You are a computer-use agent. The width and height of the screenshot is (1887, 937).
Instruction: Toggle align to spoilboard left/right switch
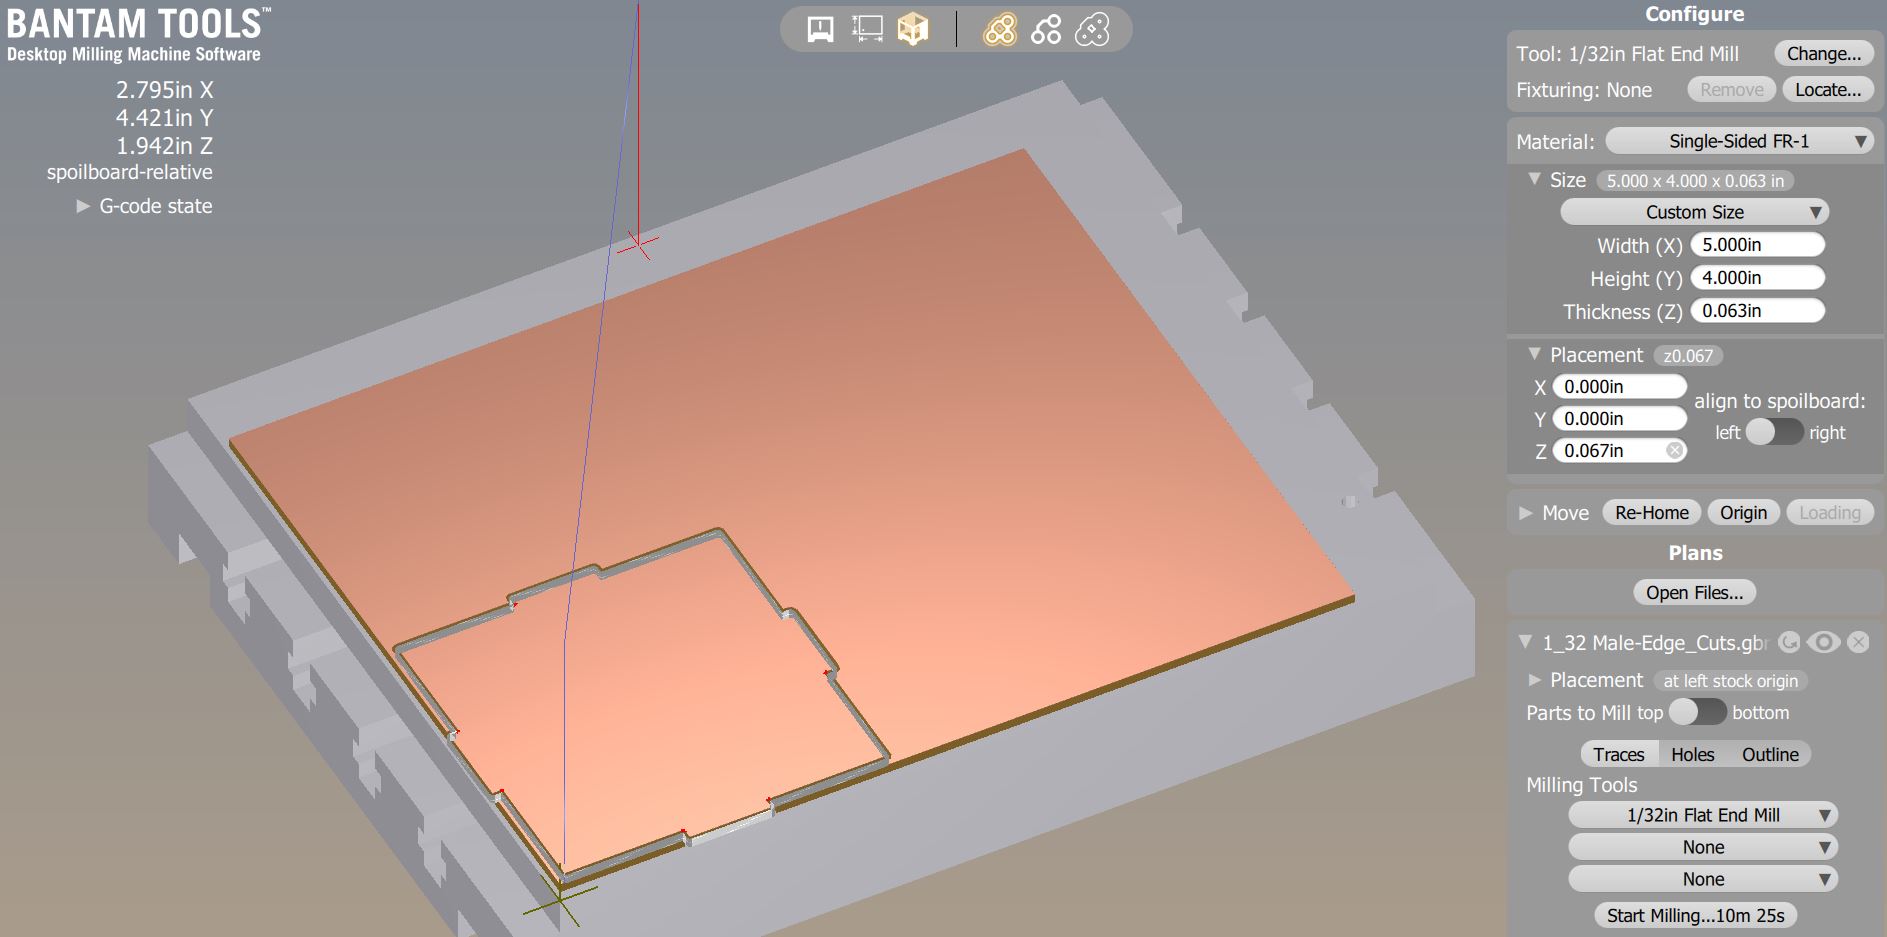[1775, 432]
